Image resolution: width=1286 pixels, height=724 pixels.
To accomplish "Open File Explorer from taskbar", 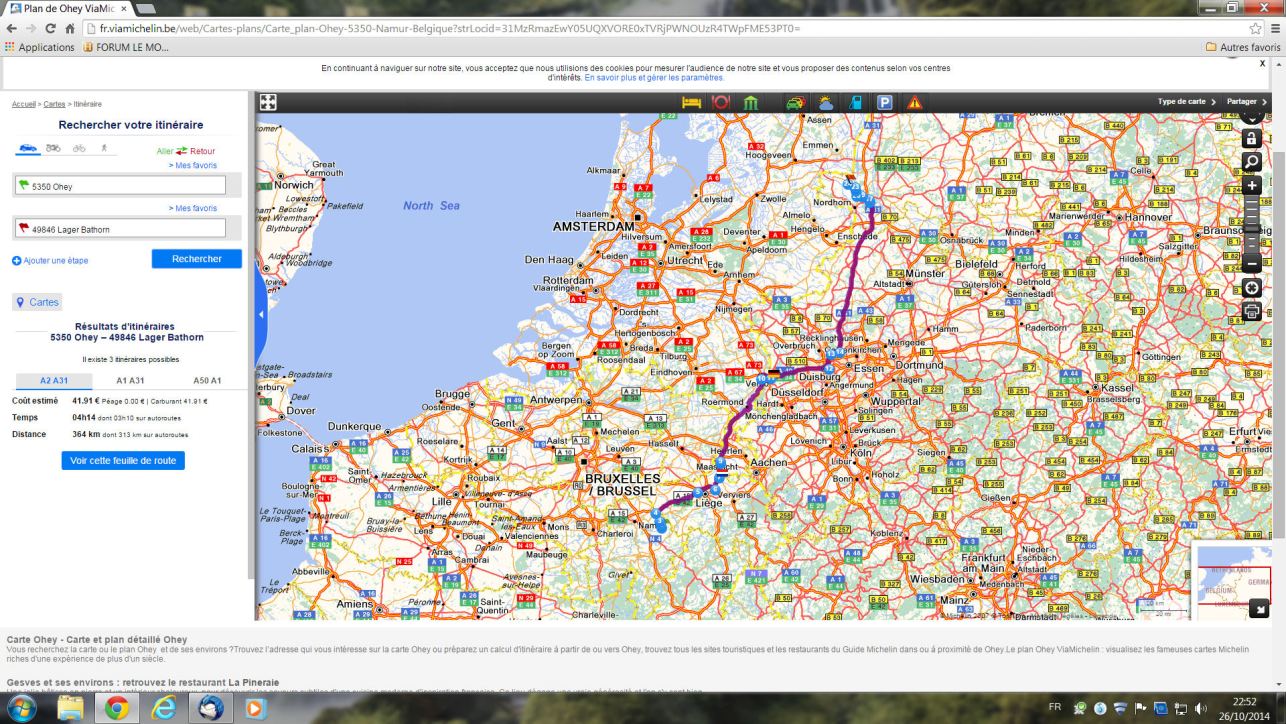I will pos(71,708).
